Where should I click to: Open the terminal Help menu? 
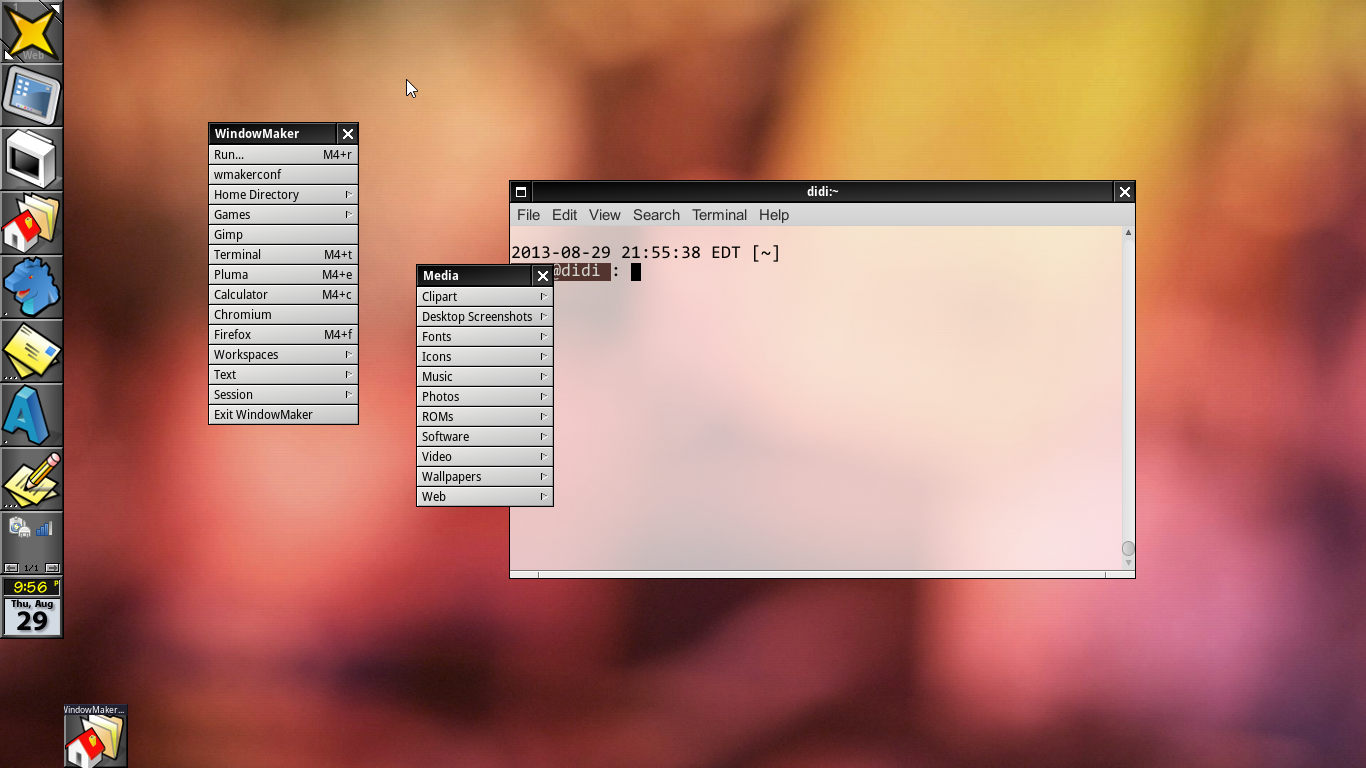coord(774,215)
